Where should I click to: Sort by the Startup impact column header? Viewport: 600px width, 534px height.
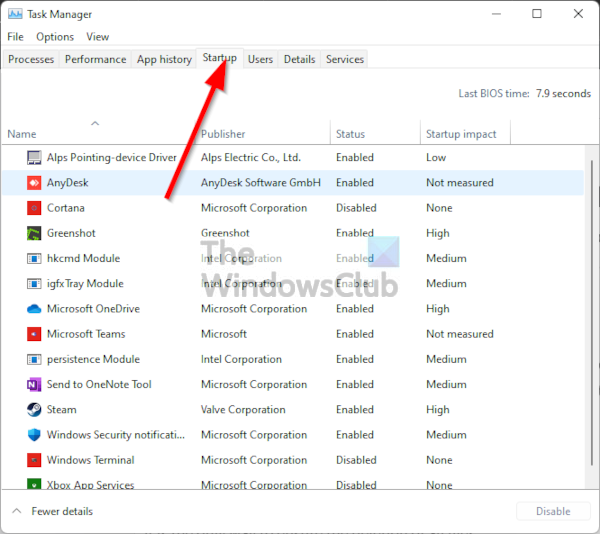(x=461, y=134)
